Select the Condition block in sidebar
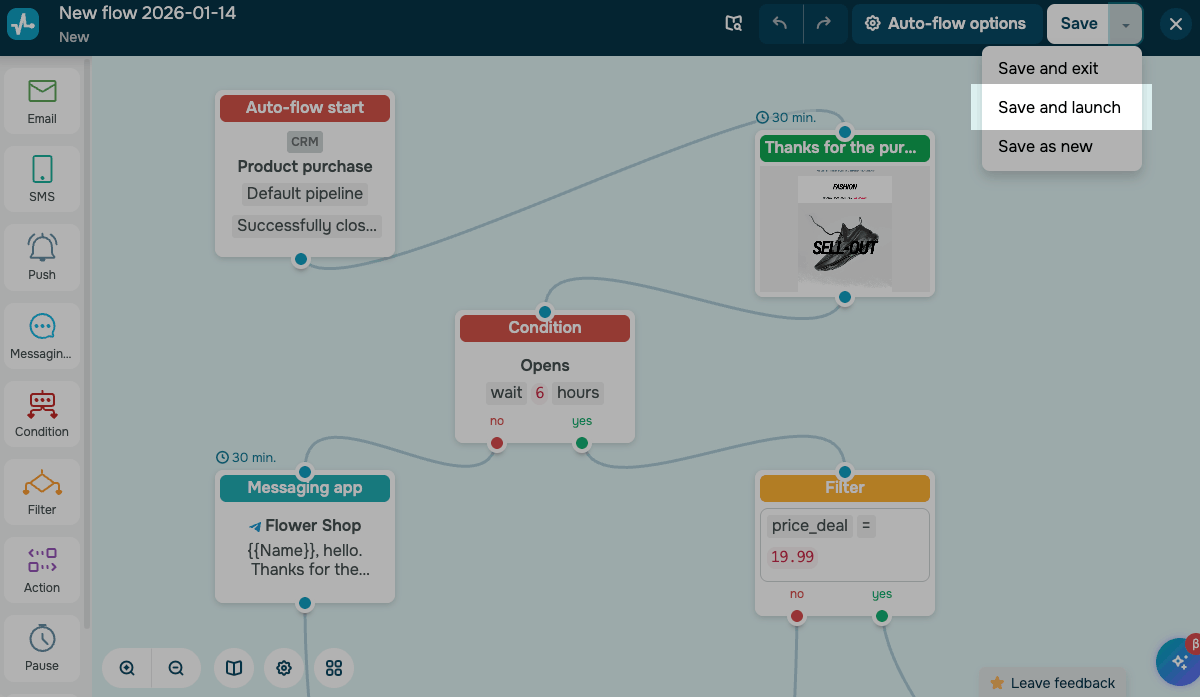This screenshot has width=1200, height=697. tap(42, 413)
